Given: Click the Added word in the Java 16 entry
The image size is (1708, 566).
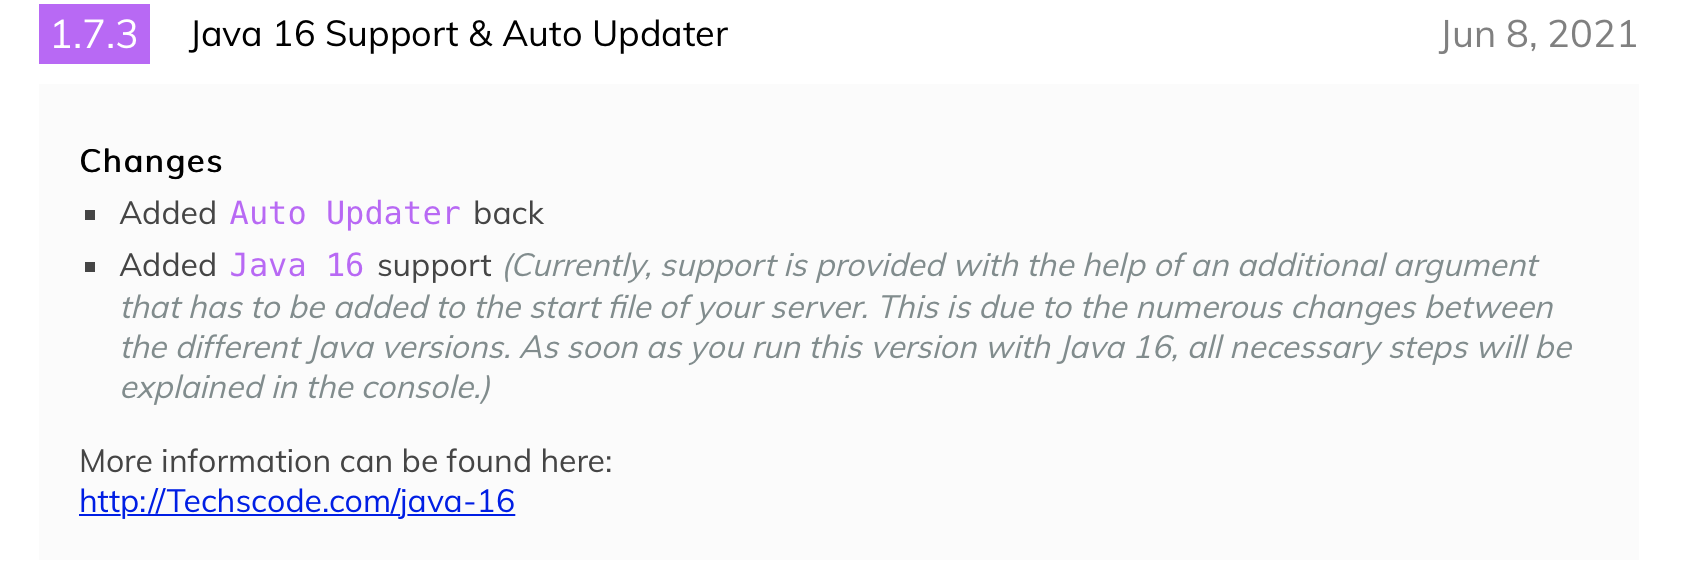Looking at the screenshot, I should coord(168,265).
